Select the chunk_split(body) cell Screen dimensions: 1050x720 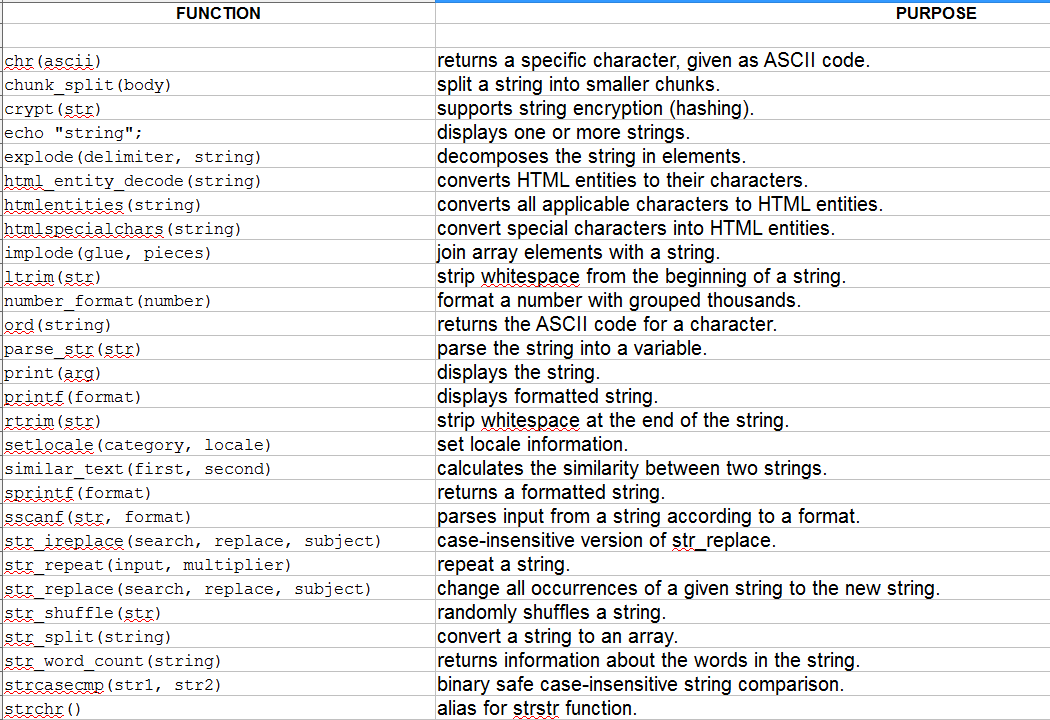click(x=88, y=85)
